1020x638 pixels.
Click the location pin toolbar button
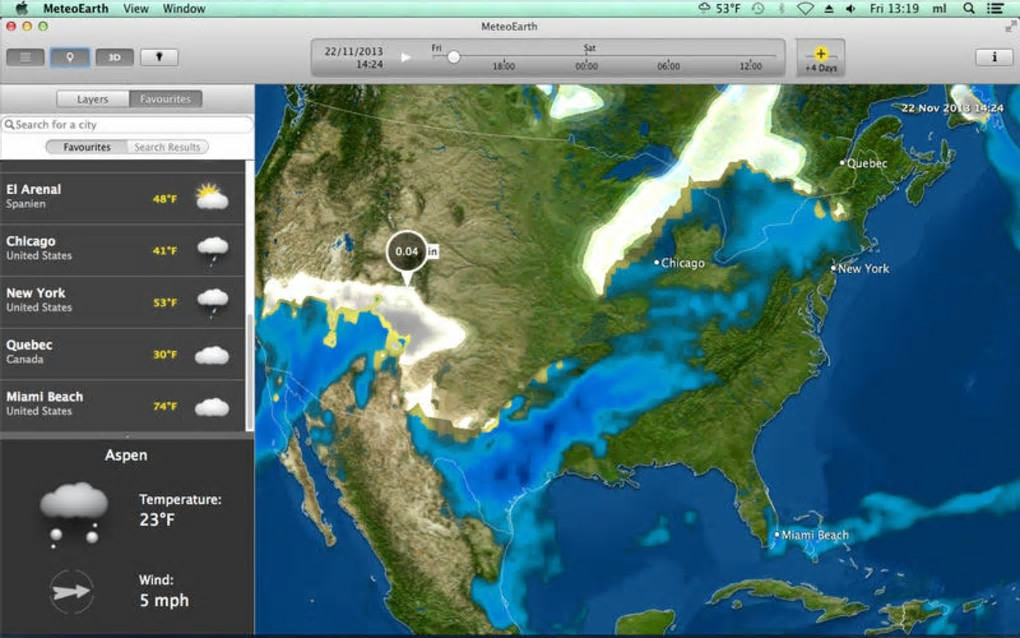tap(70, 57)
